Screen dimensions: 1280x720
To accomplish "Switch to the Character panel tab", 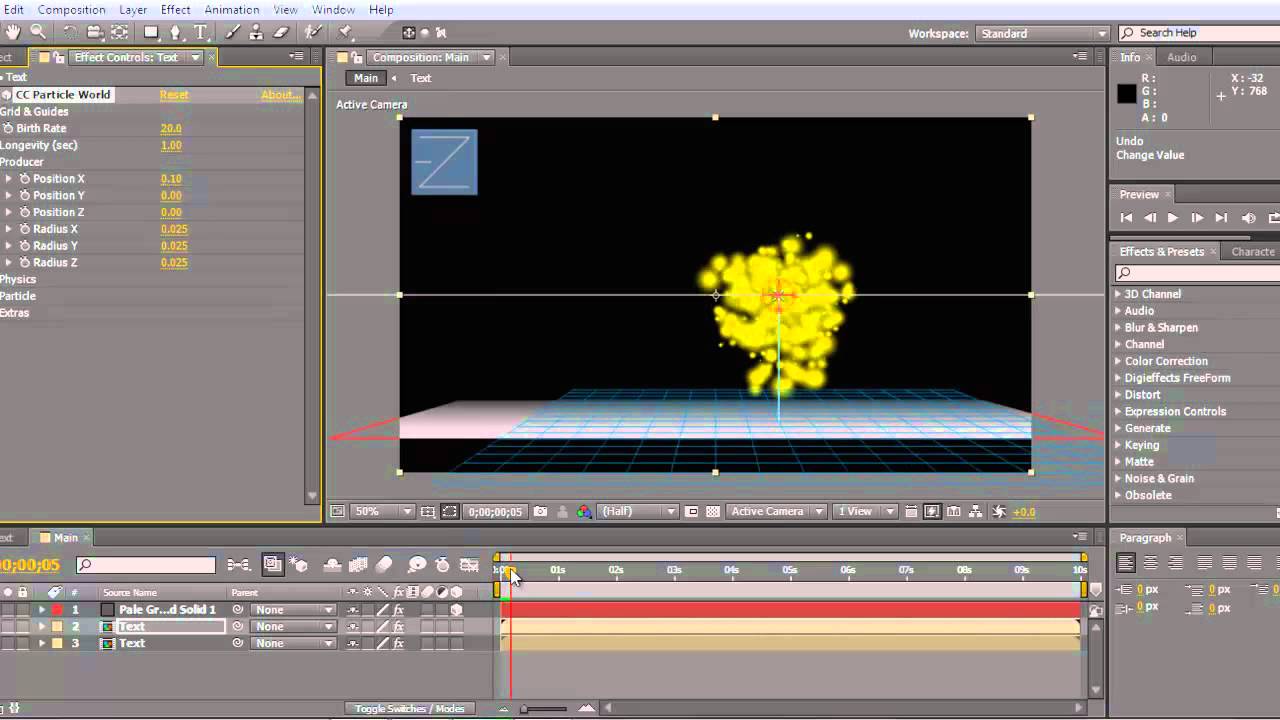I will coord(1252,252).
